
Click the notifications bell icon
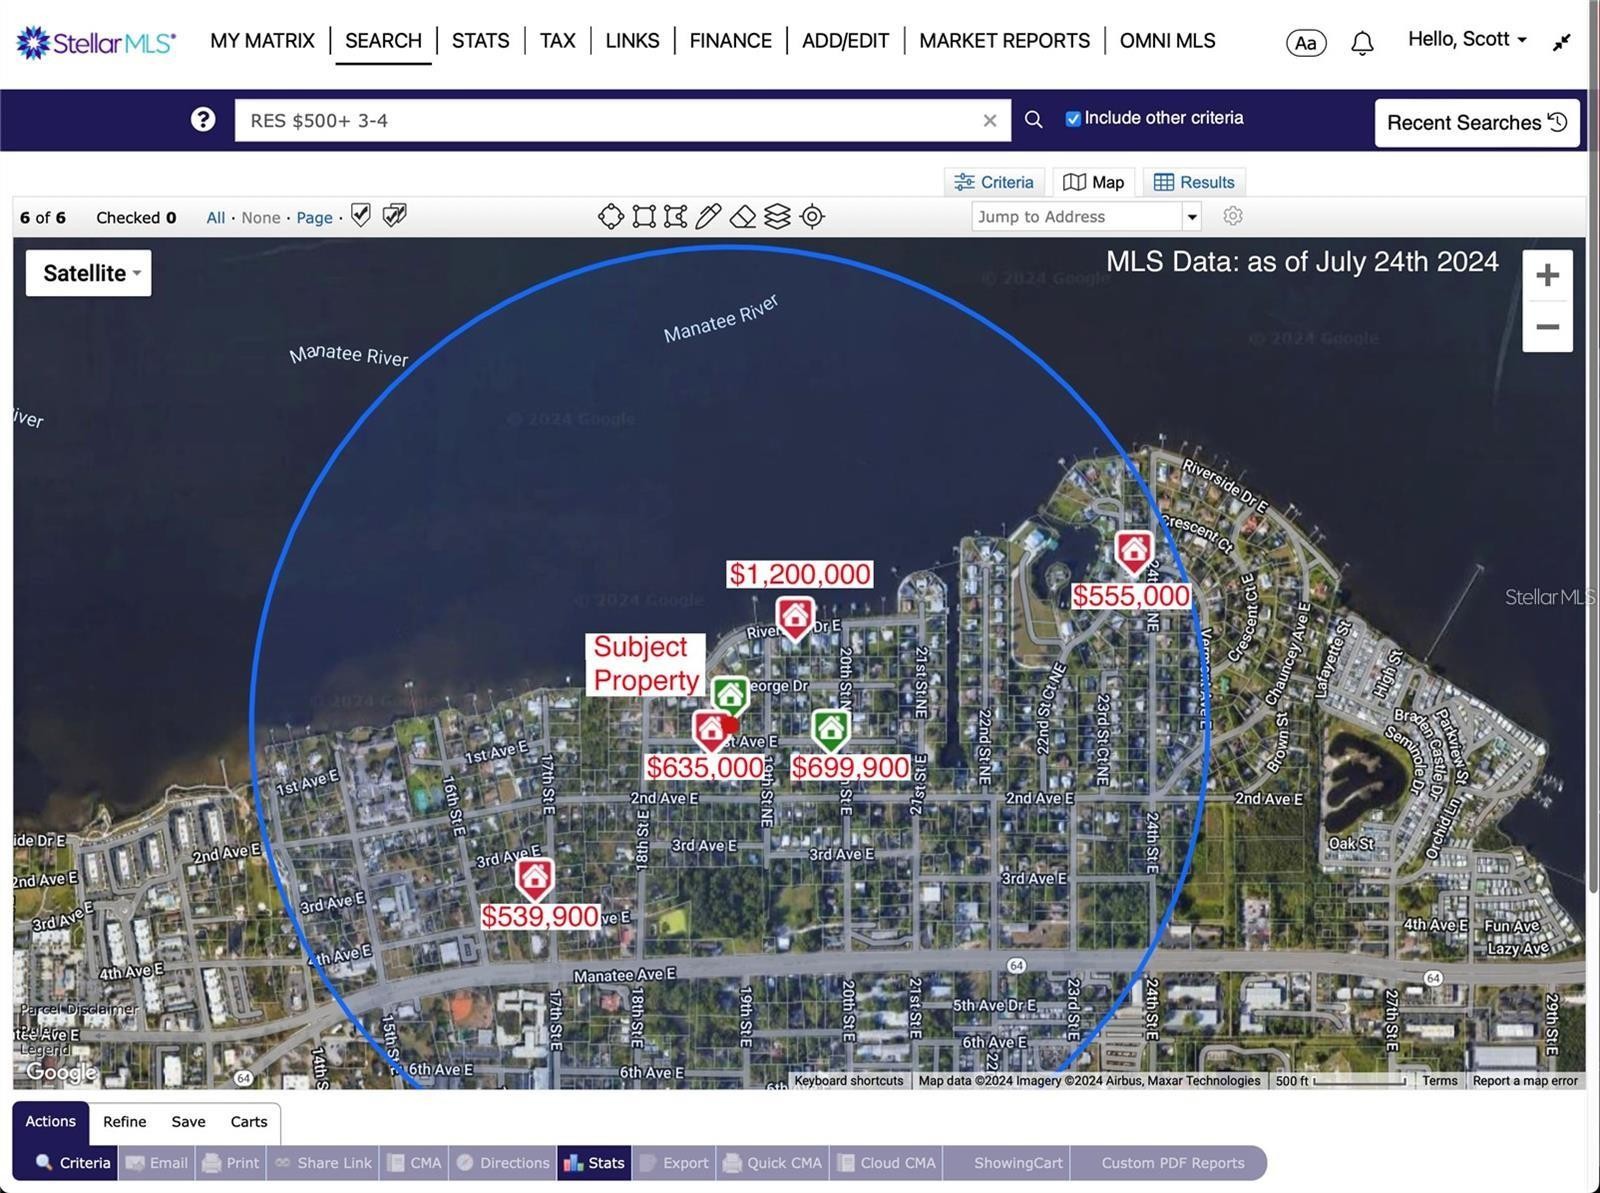pyautogui.click(x=1362, y=43)
